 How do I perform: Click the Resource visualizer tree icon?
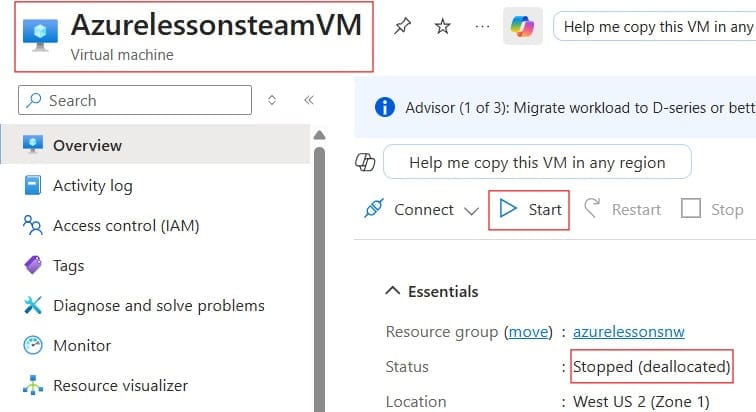click(x=33, y=385)
